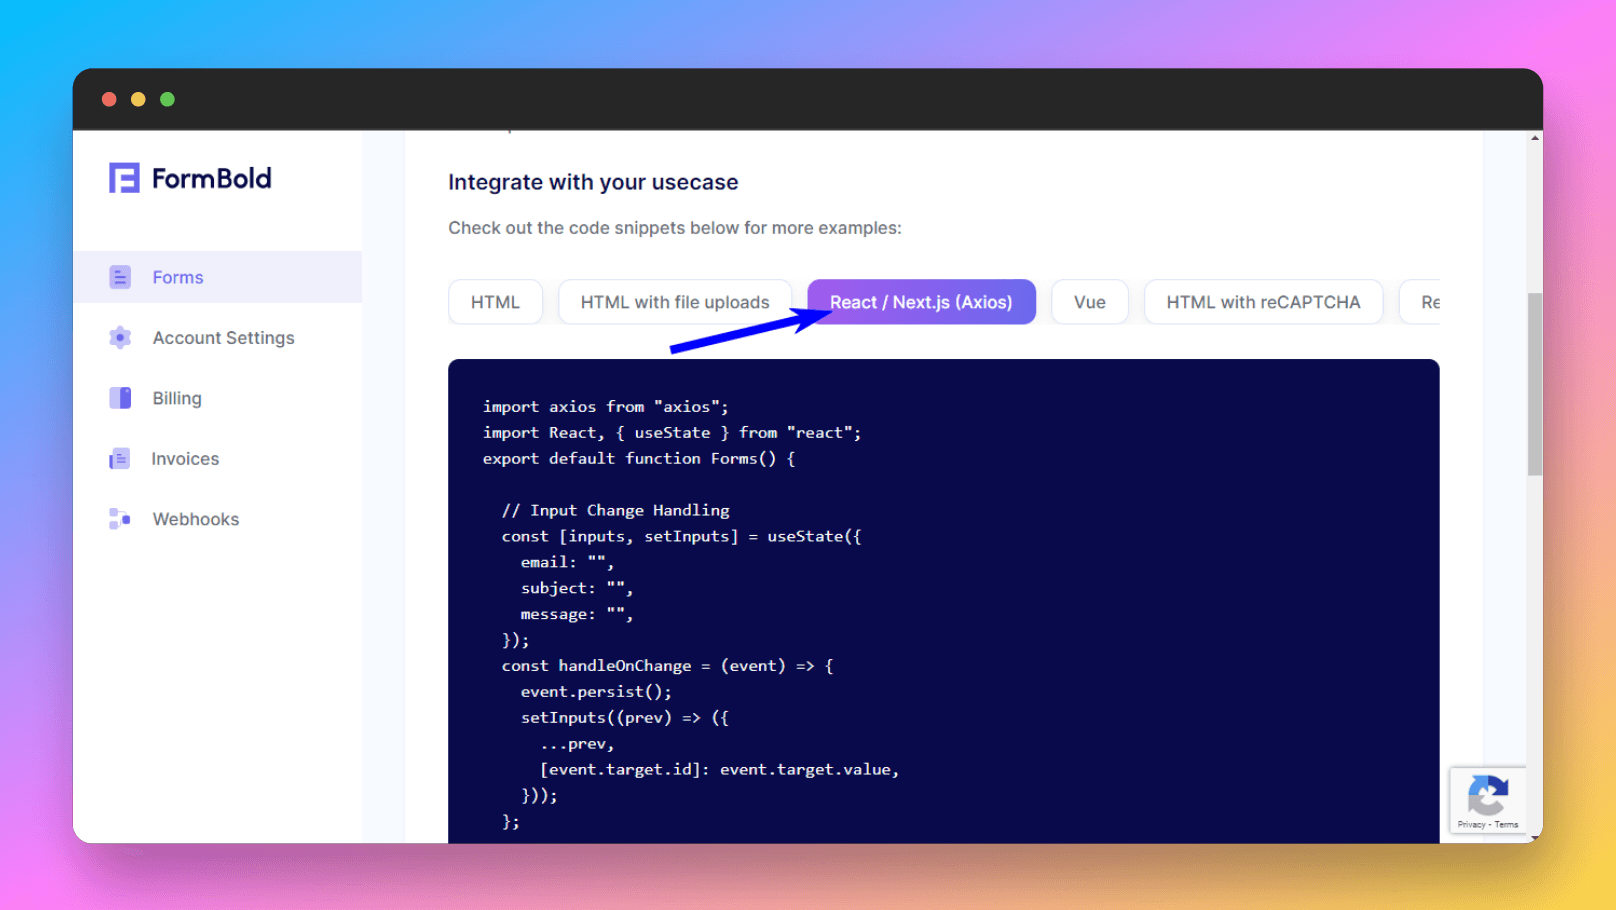Select the partially hidden tab after reCAPTCHA

pos(1429,302)
